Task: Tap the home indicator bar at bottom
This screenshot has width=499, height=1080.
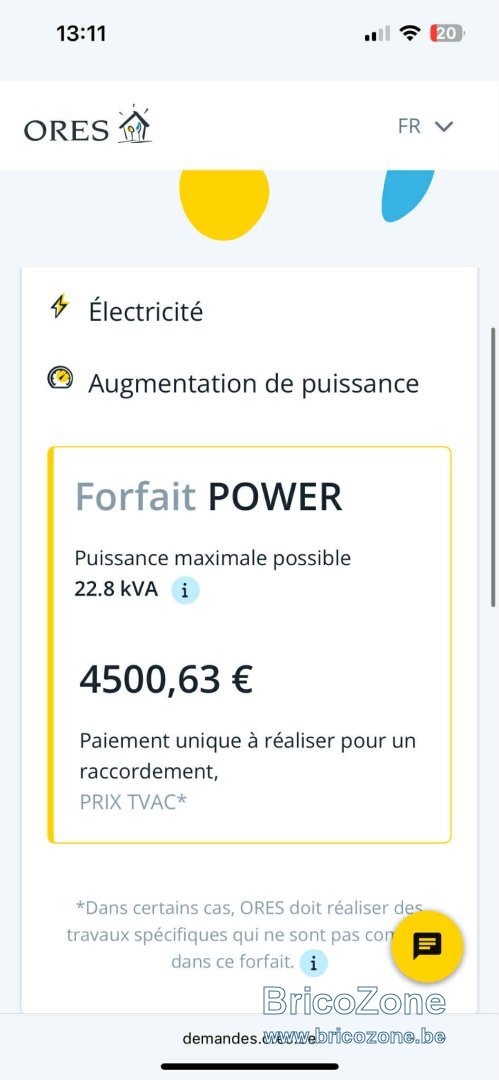Action: [x=250, y=1067]
